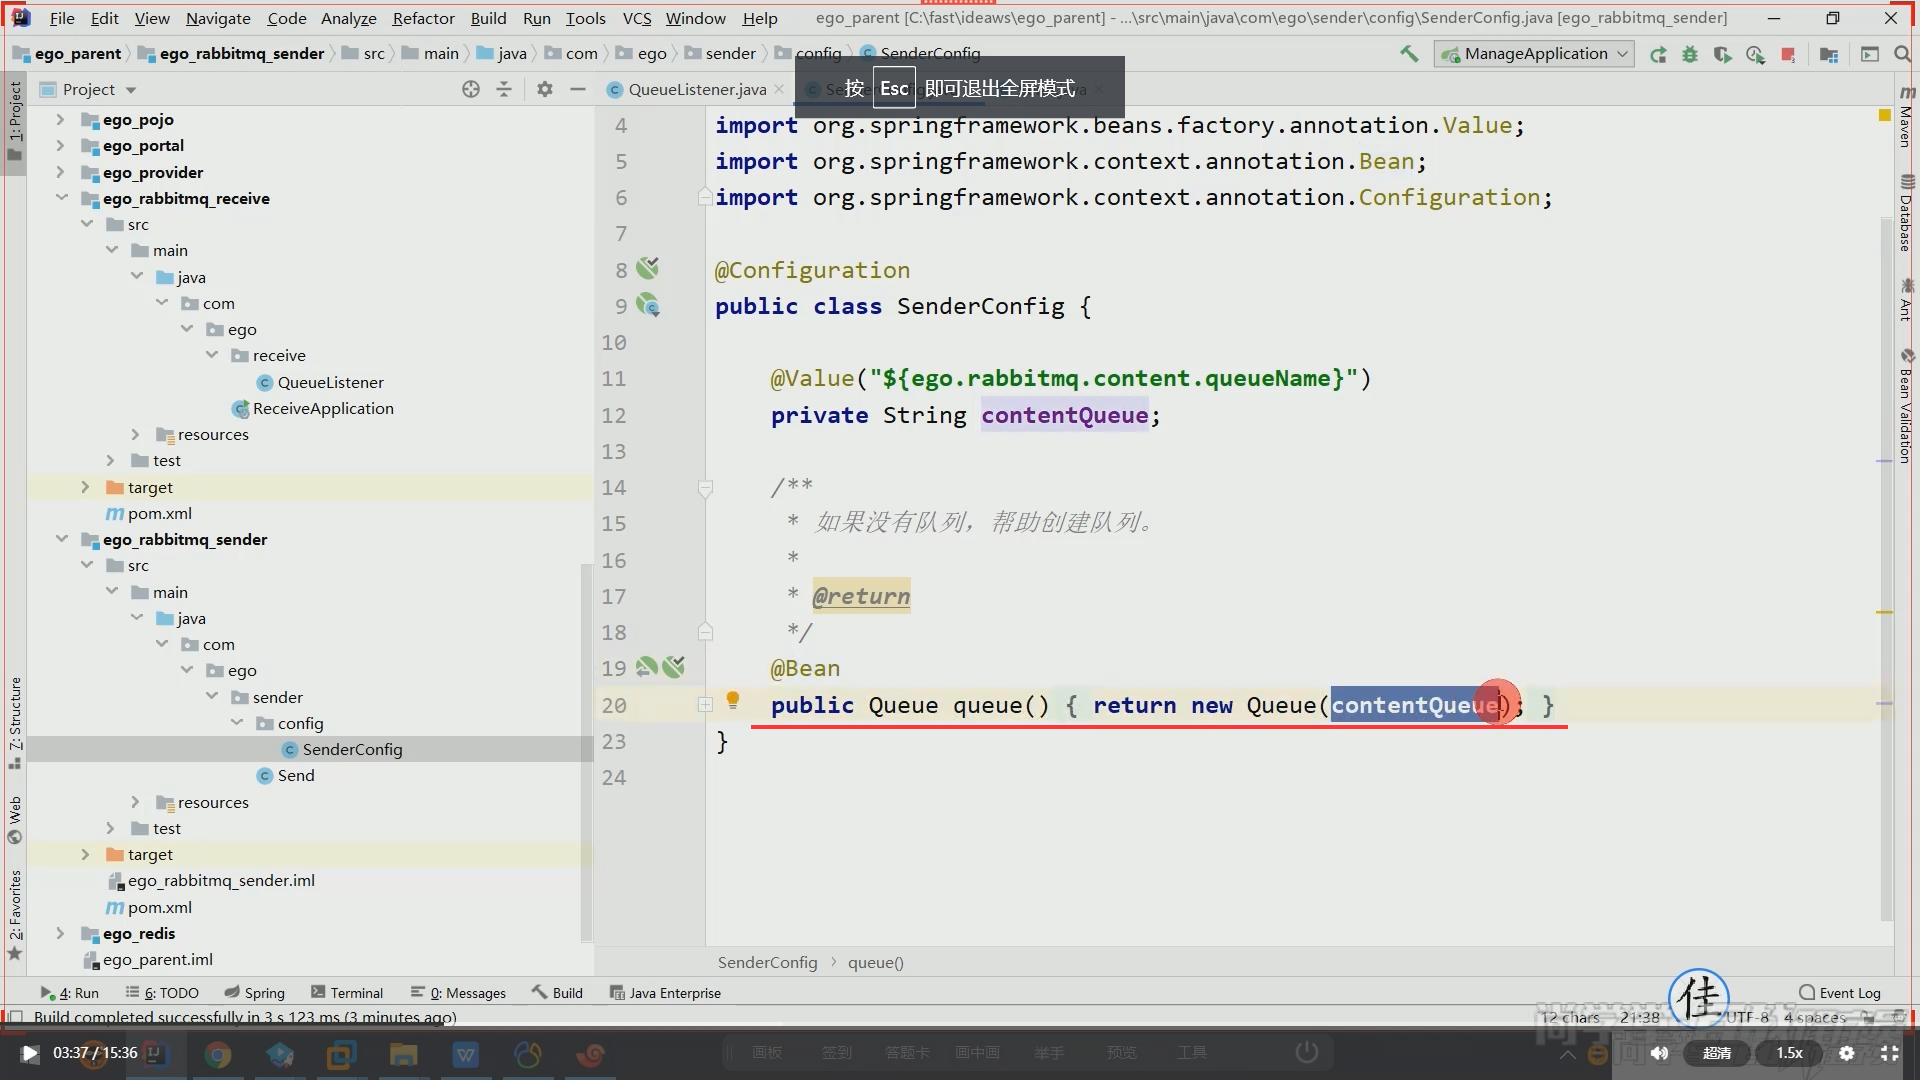The height and width of the screenshot is (1080, 1920).
Task: Click the Debug bug icon in toolbar
Action: pyautogui.click(x=1690, y=54)
